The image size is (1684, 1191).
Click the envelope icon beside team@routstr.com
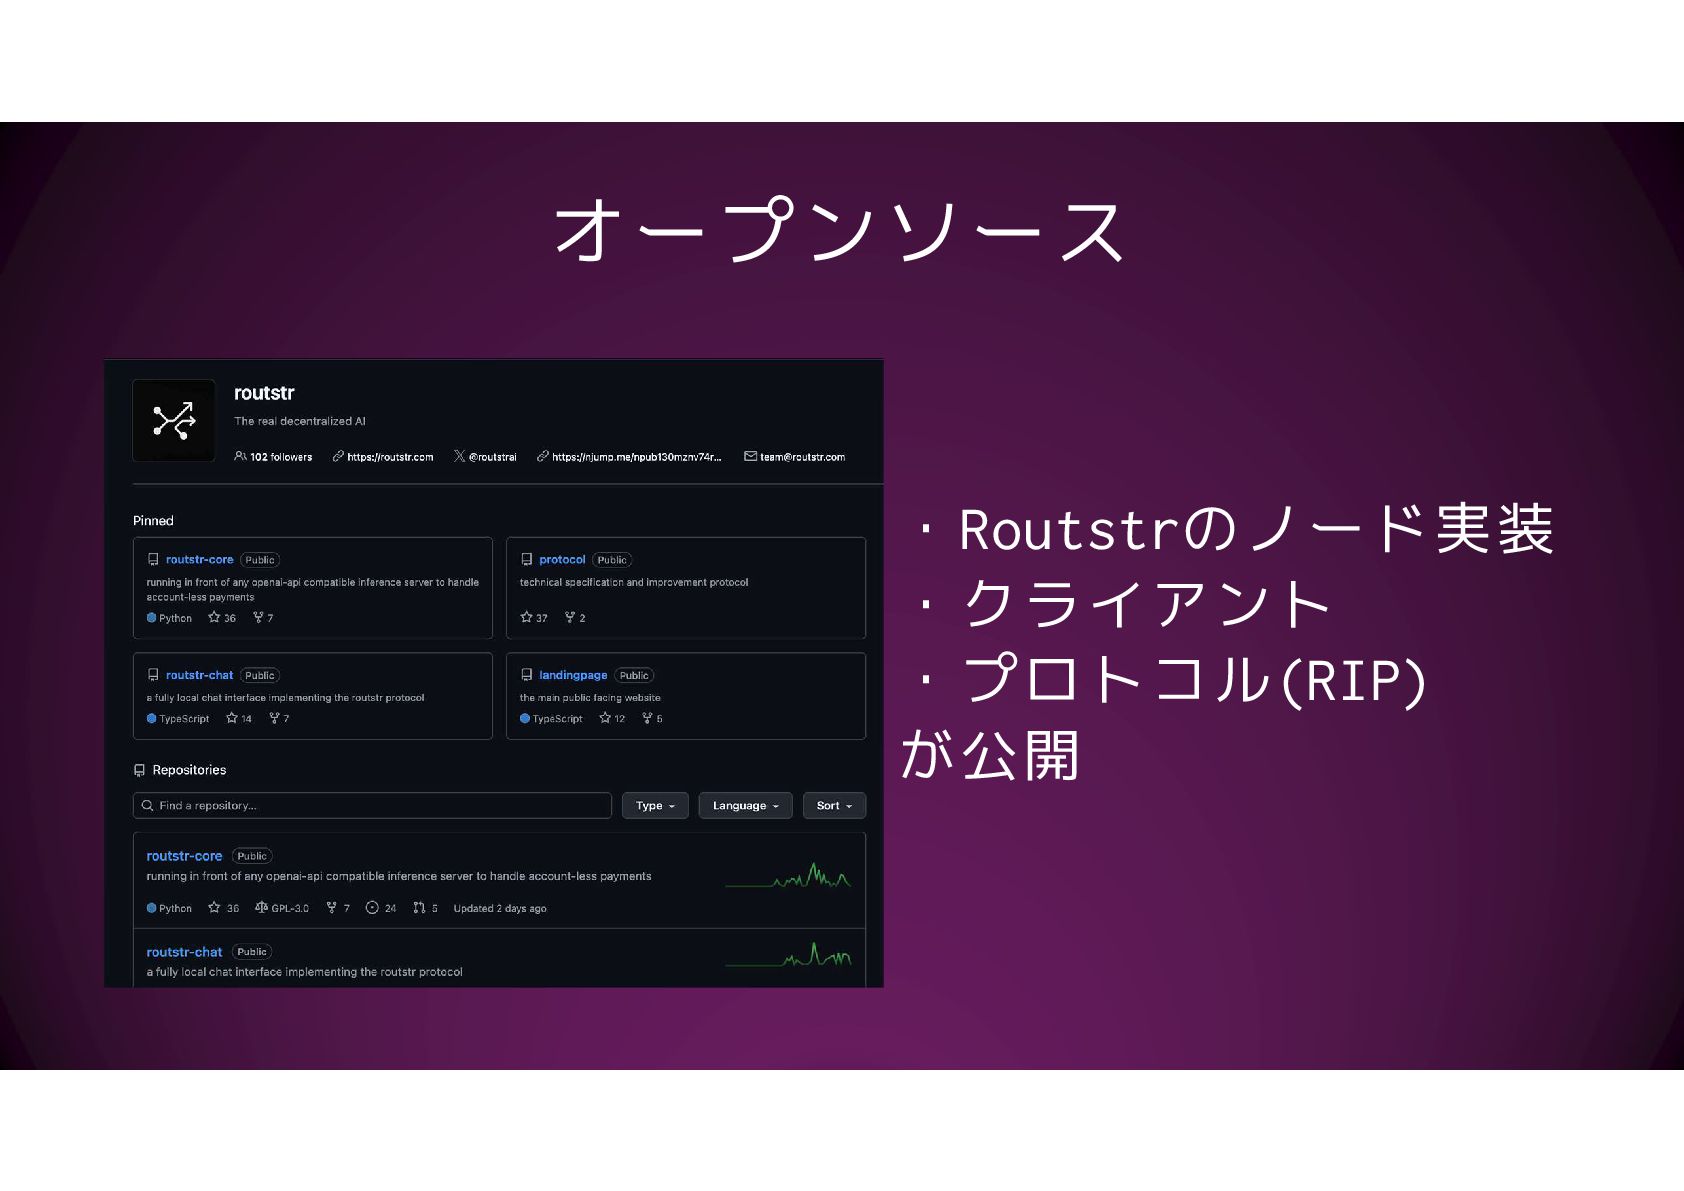click(750, 456)
